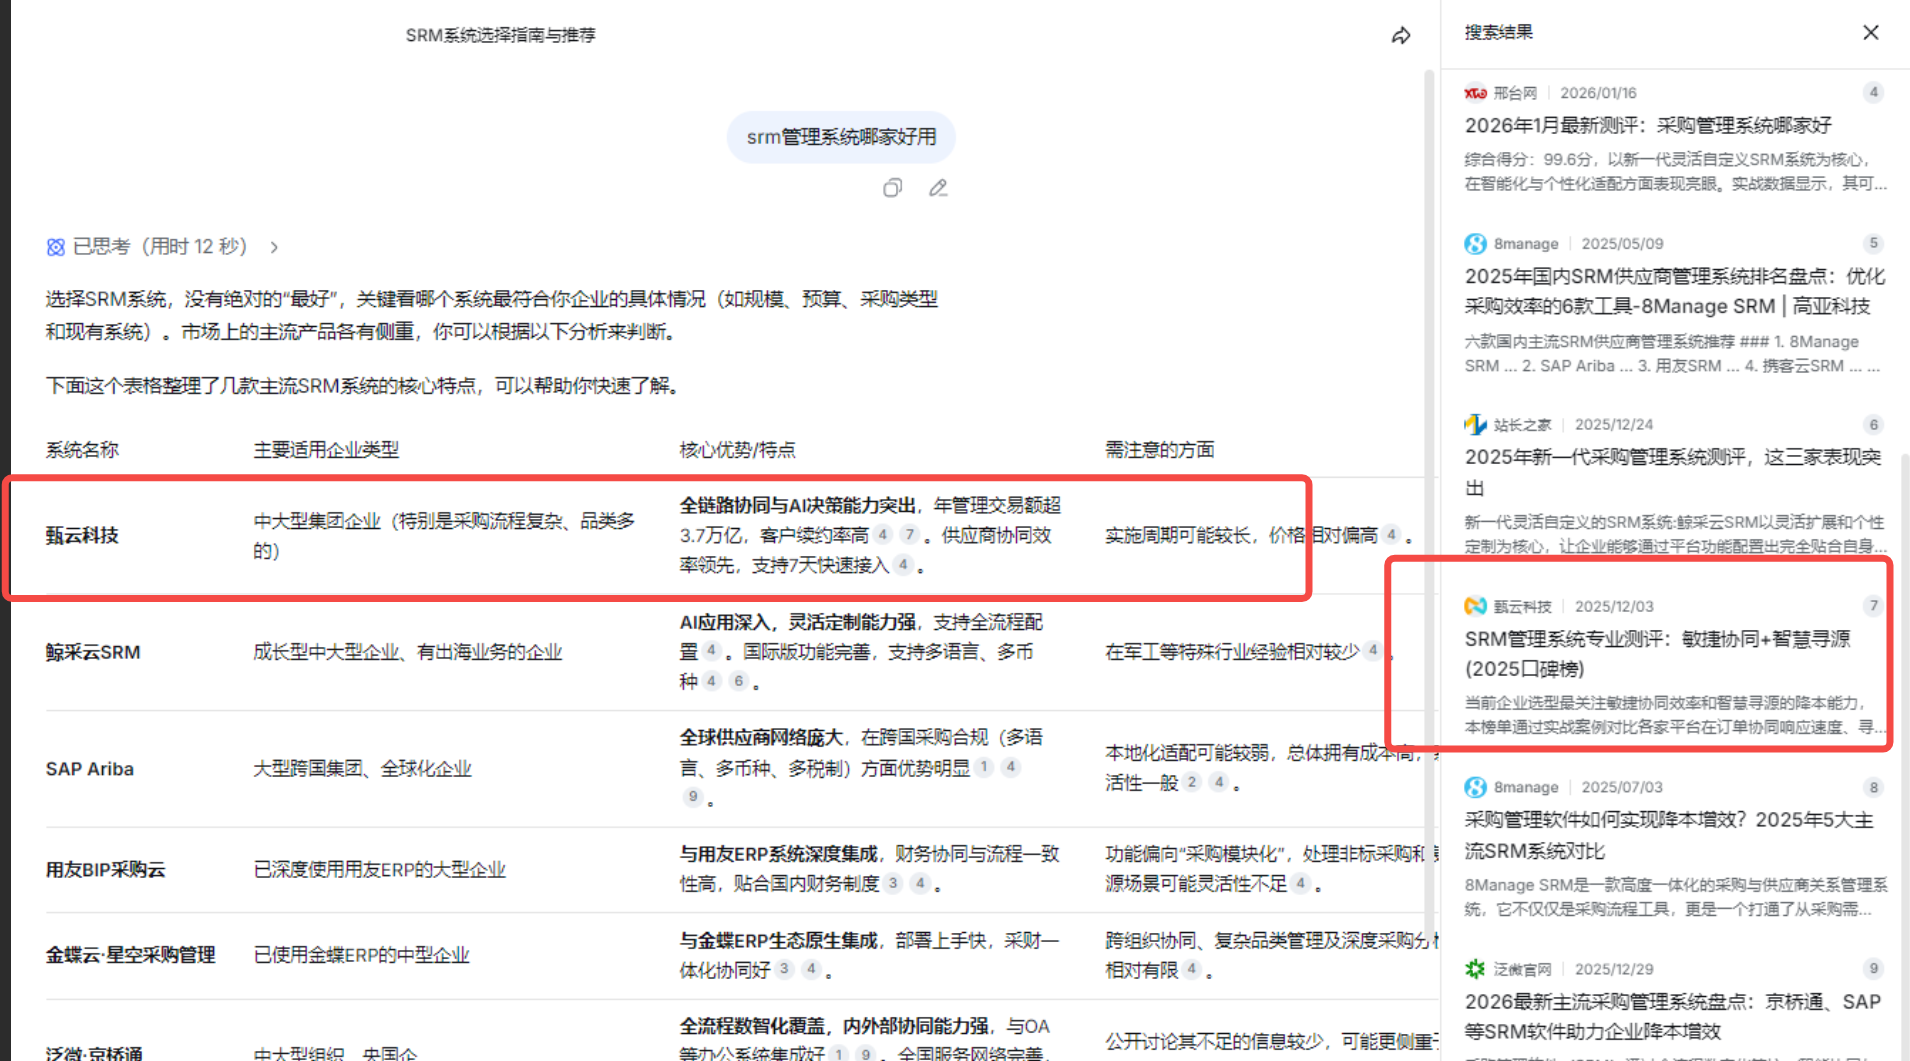Click 8manage logo on the 2025/07/03 result
The image size is (1910, 1061).
(x=1475, y=787)
